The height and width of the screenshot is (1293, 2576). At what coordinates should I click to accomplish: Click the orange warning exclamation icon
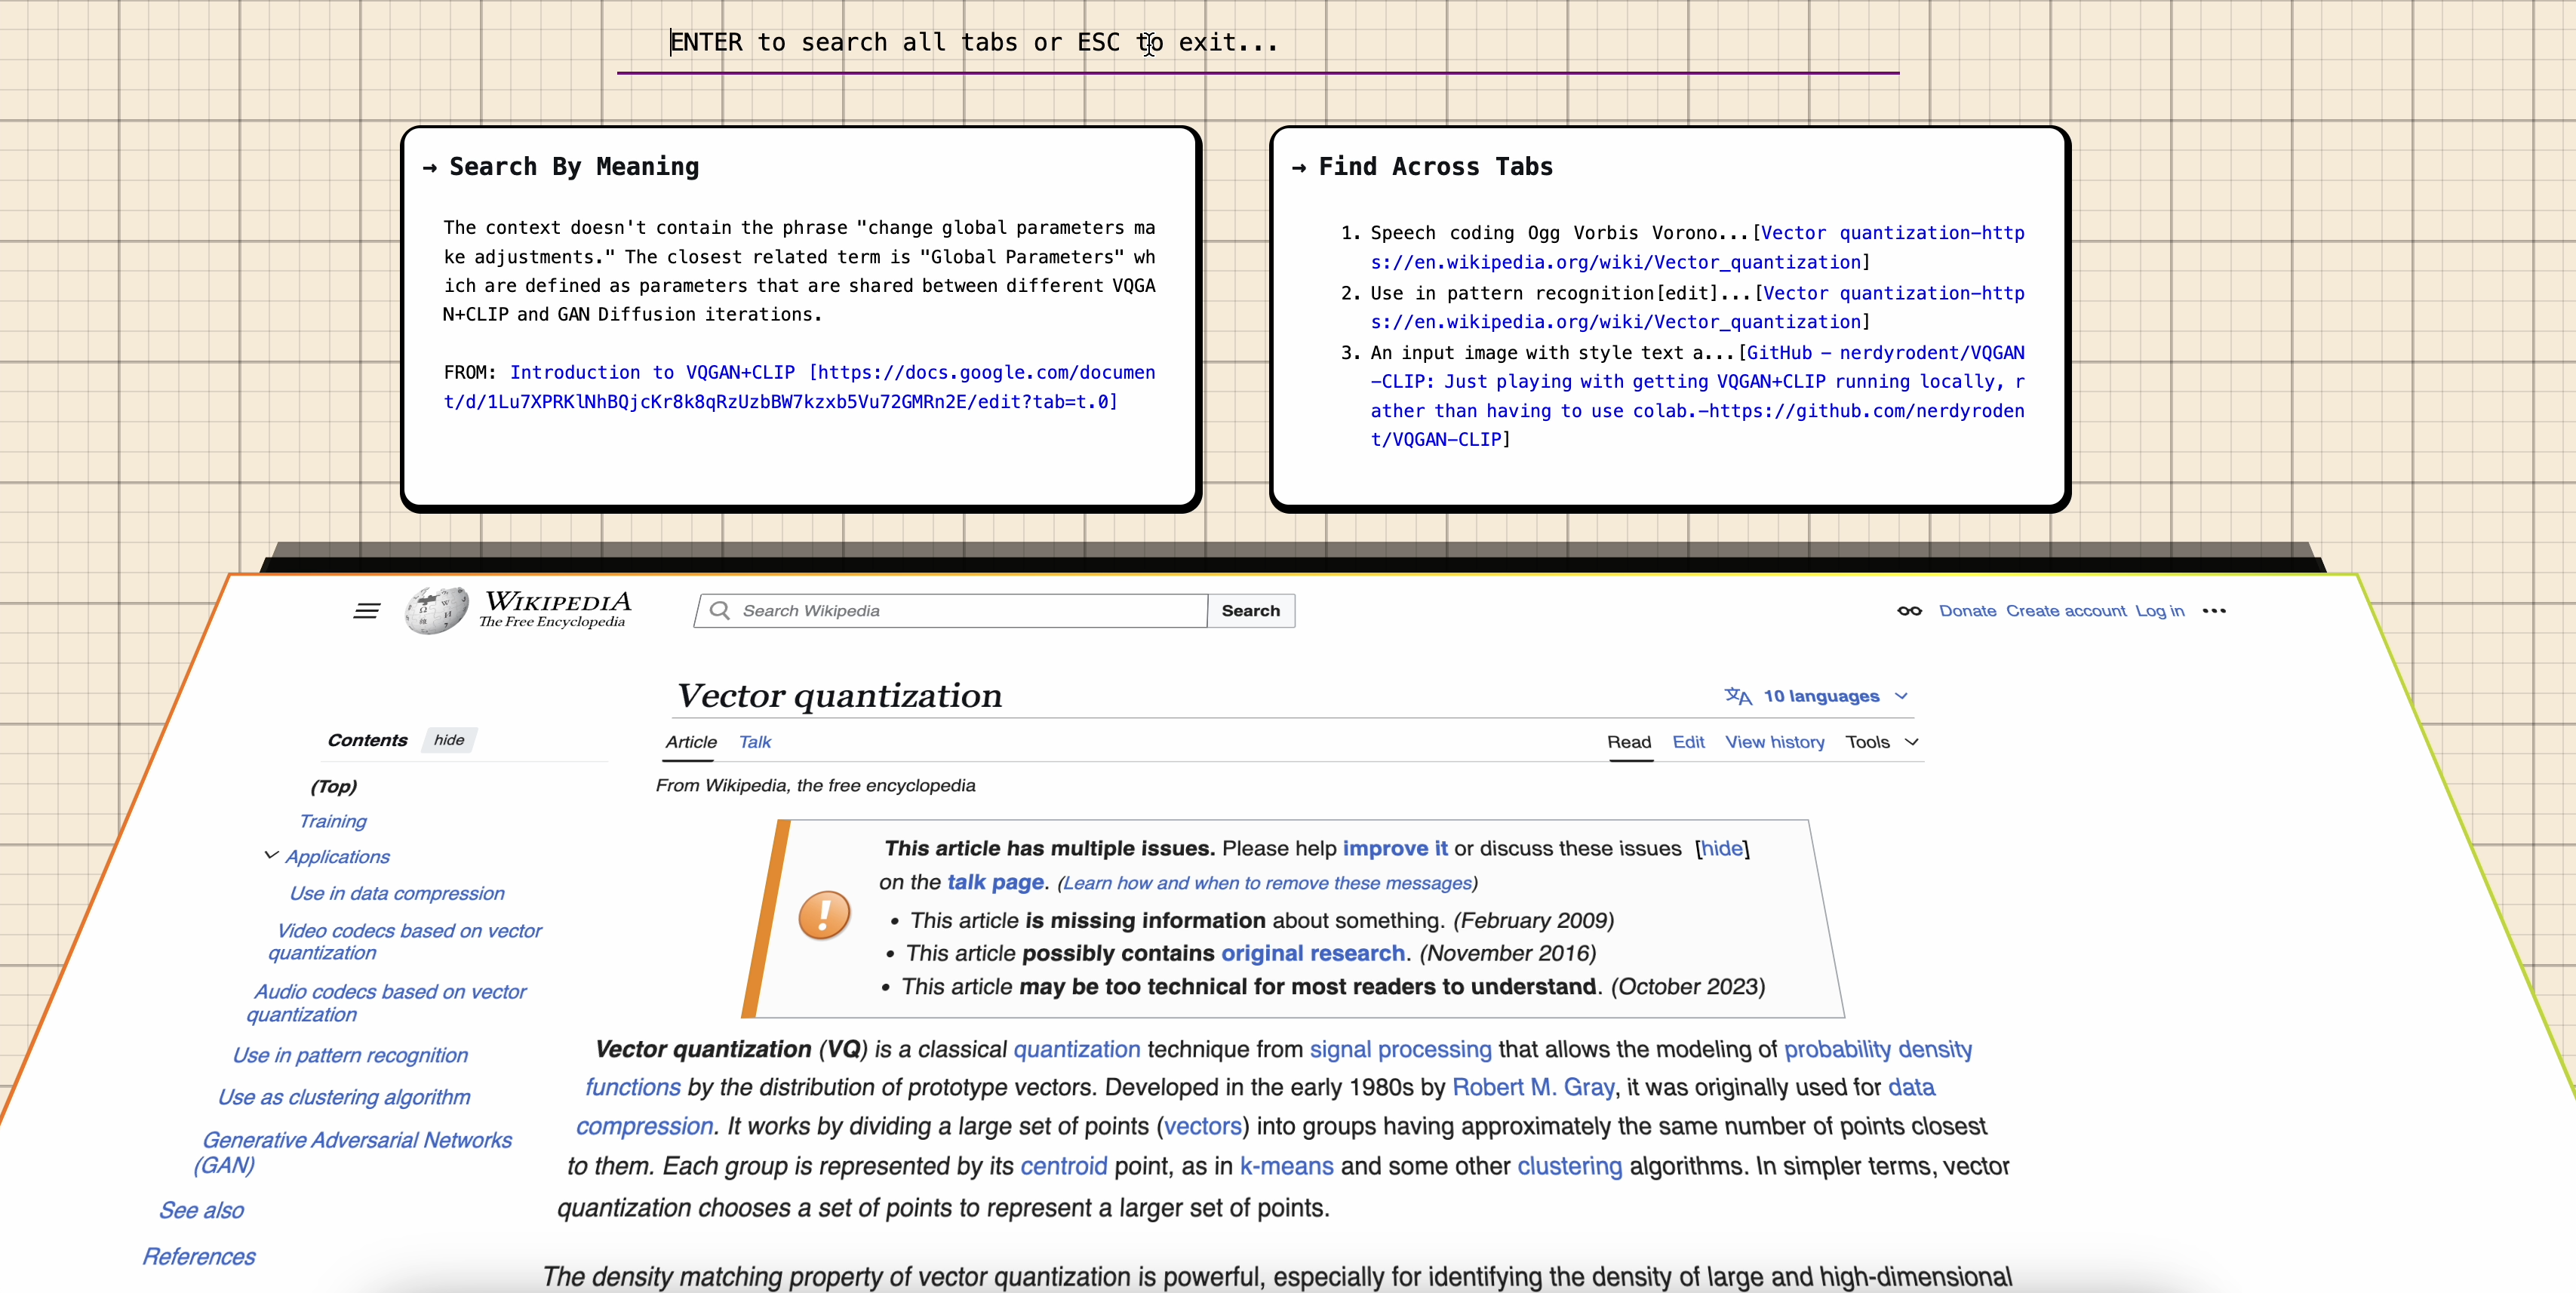tap(824, 915)
